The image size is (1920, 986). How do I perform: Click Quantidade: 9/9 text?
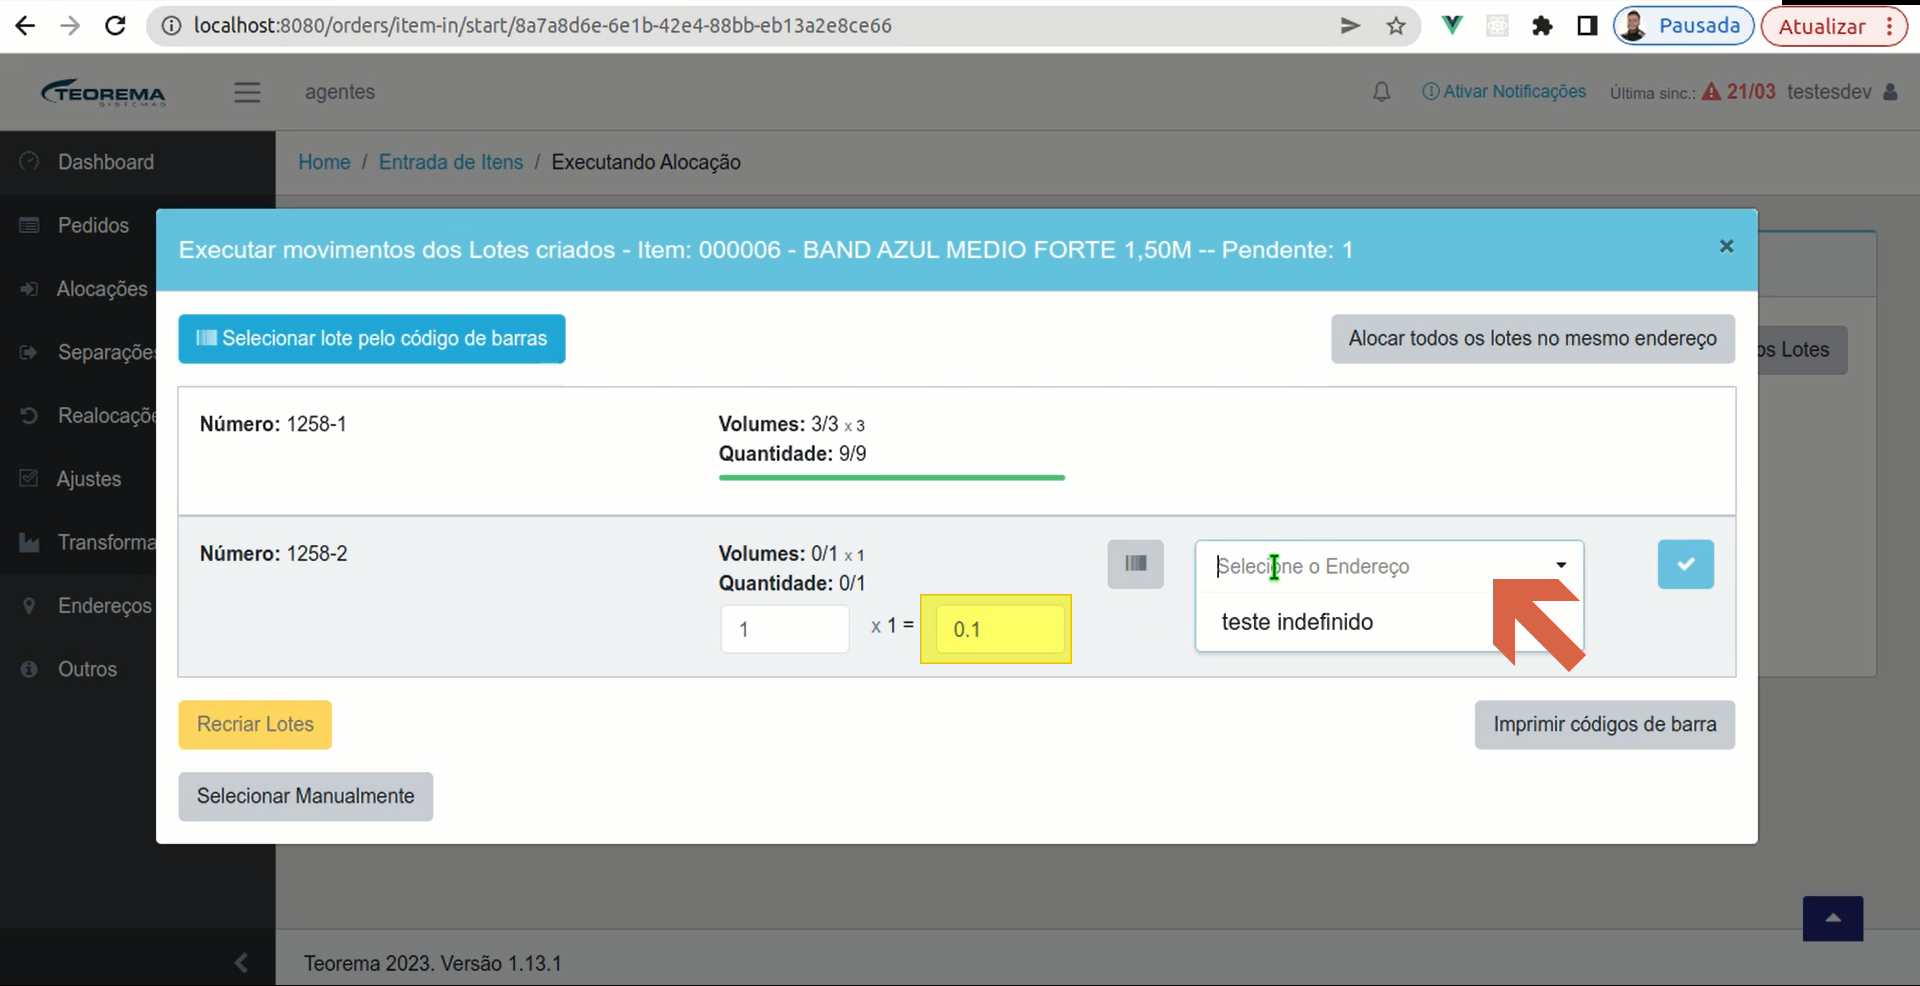click(792, 454)
